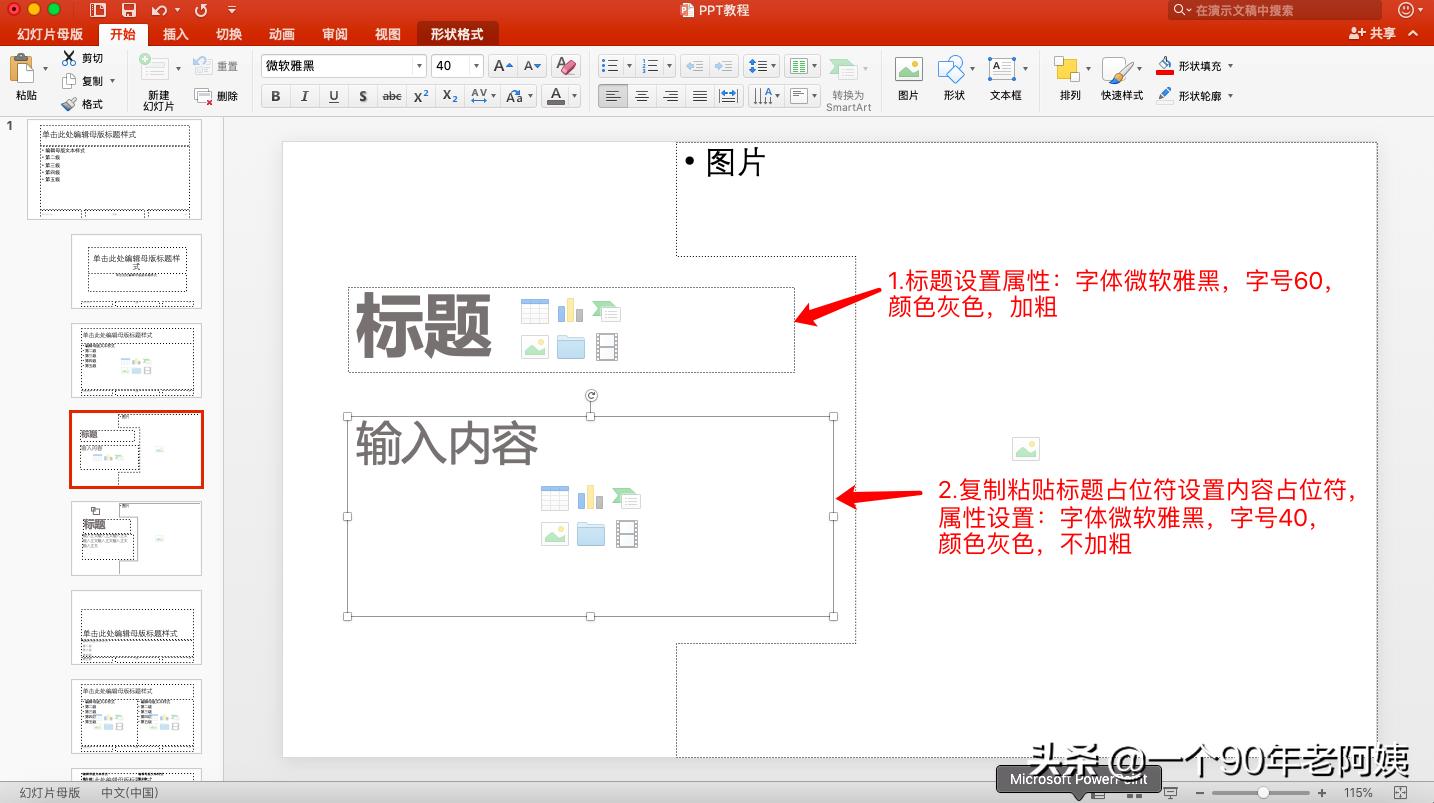Insert a picture using the 图片 icon
The width and height of the screenshot is (1434, 803).
coord(907,69)
